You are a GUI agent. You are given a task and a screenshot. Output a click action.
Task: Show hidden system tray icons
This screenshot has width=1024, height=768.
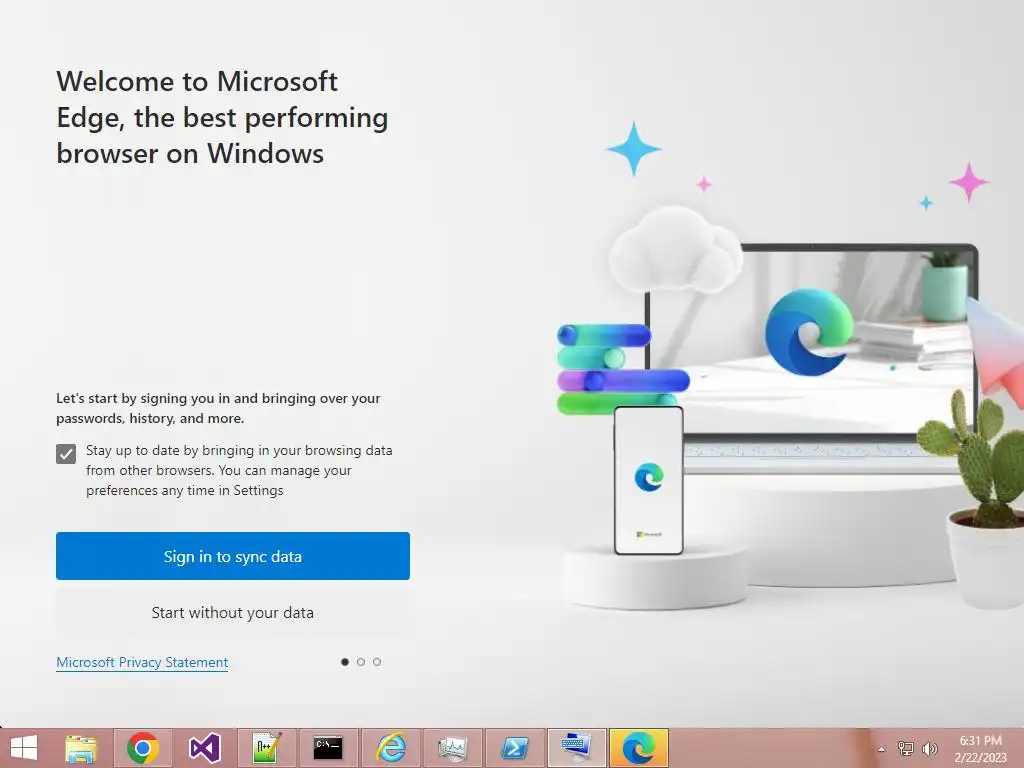click(x=882, y=749)
